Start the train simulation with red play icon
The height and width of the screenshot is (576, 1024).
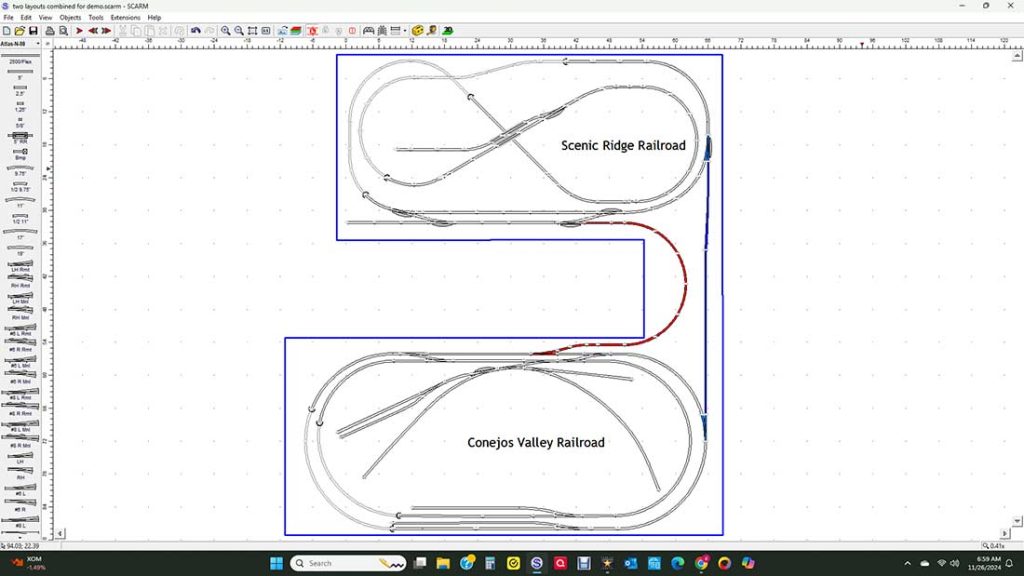(79, 30)
